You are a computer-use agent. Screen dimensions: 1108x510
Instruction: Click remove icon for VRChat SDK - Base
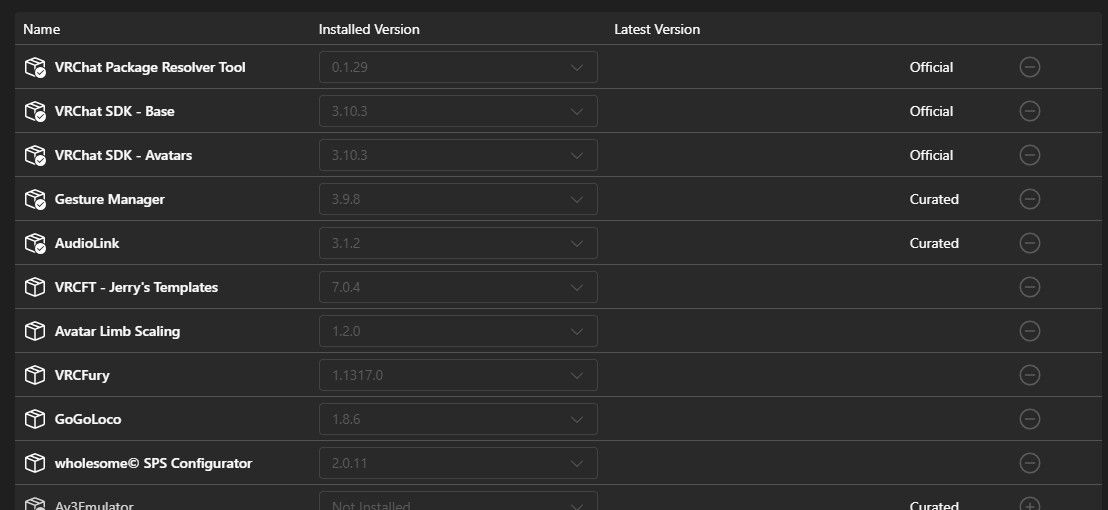point(1030,111)
